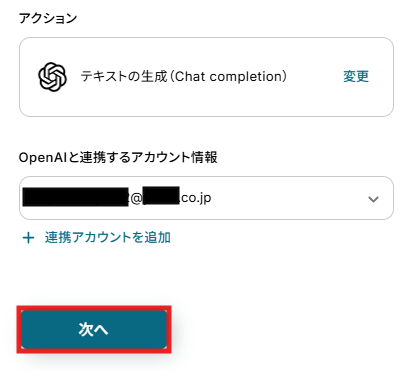Expand the account dropdown chevron arrow

click(x=373, y=199)
